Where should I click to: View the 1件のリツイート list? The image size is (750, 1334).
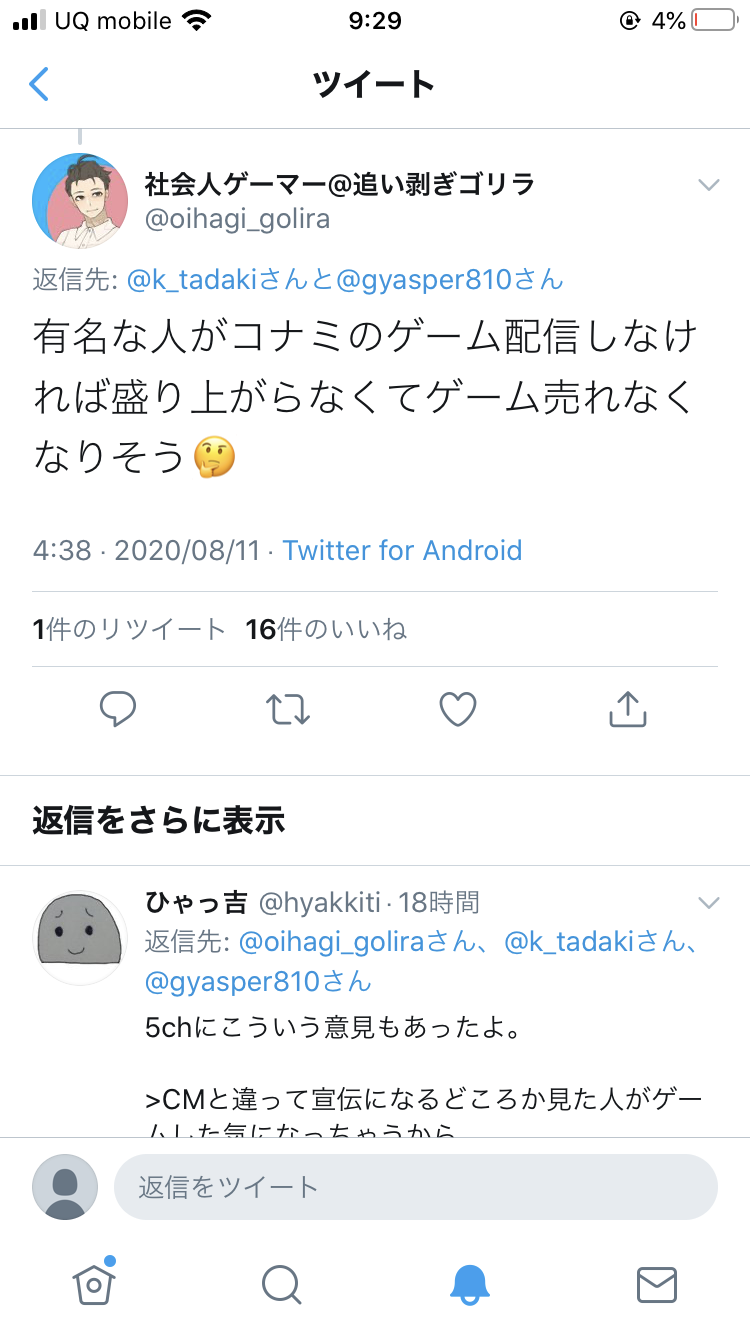(129, 629)
